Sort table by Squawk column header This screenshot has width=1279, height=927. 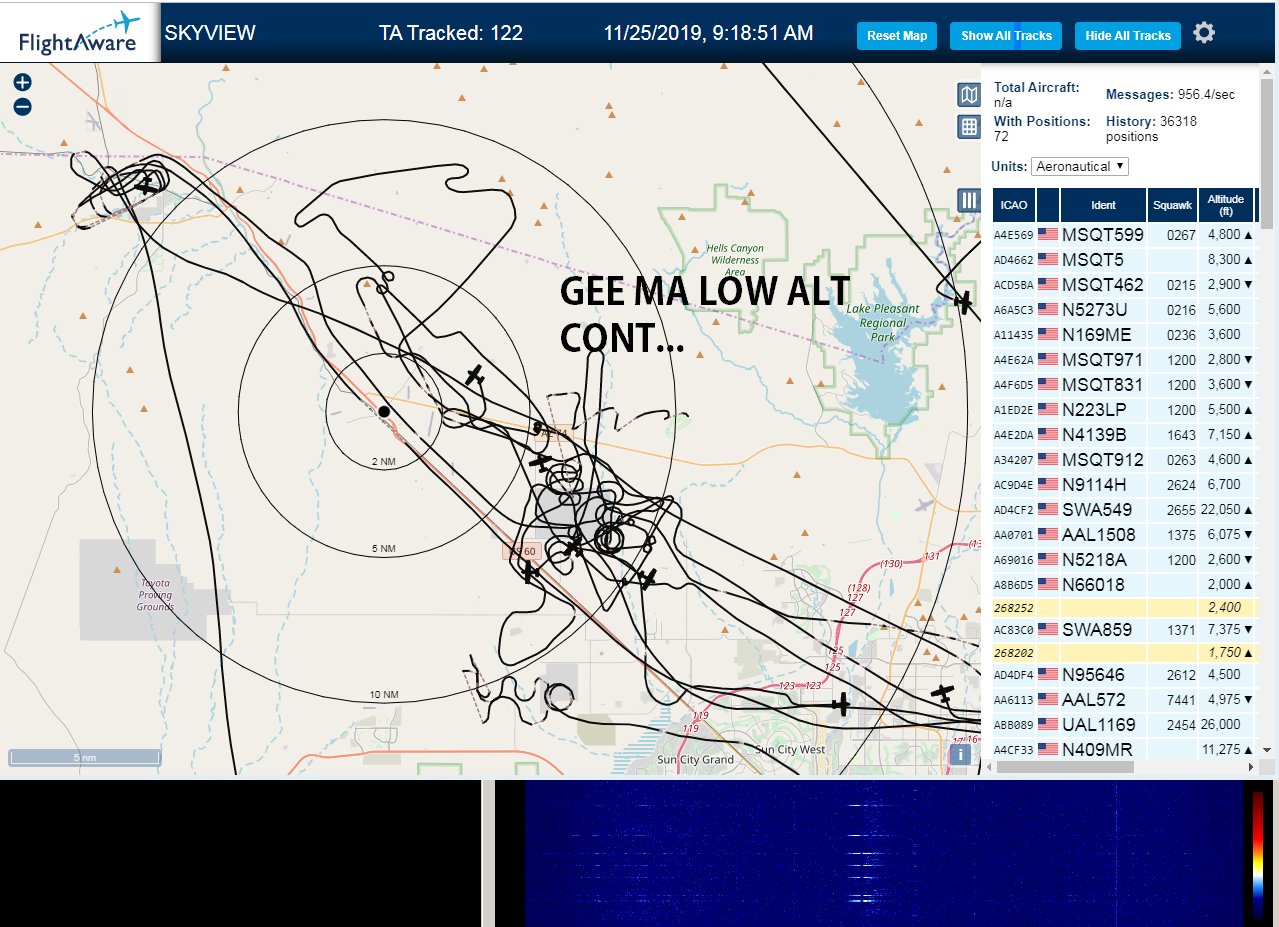click(x=1172, y=205)
